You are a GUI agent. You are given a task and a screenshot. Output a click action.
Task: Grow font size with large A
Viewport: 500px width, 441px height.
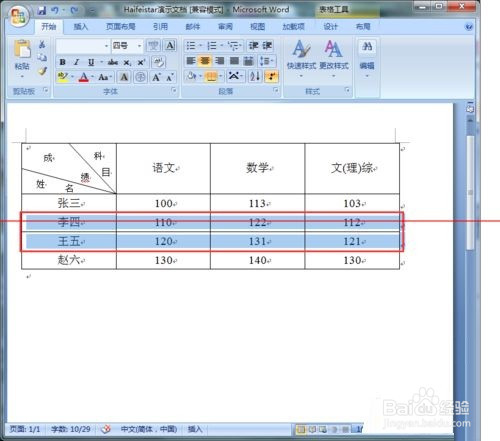[156, 77]
